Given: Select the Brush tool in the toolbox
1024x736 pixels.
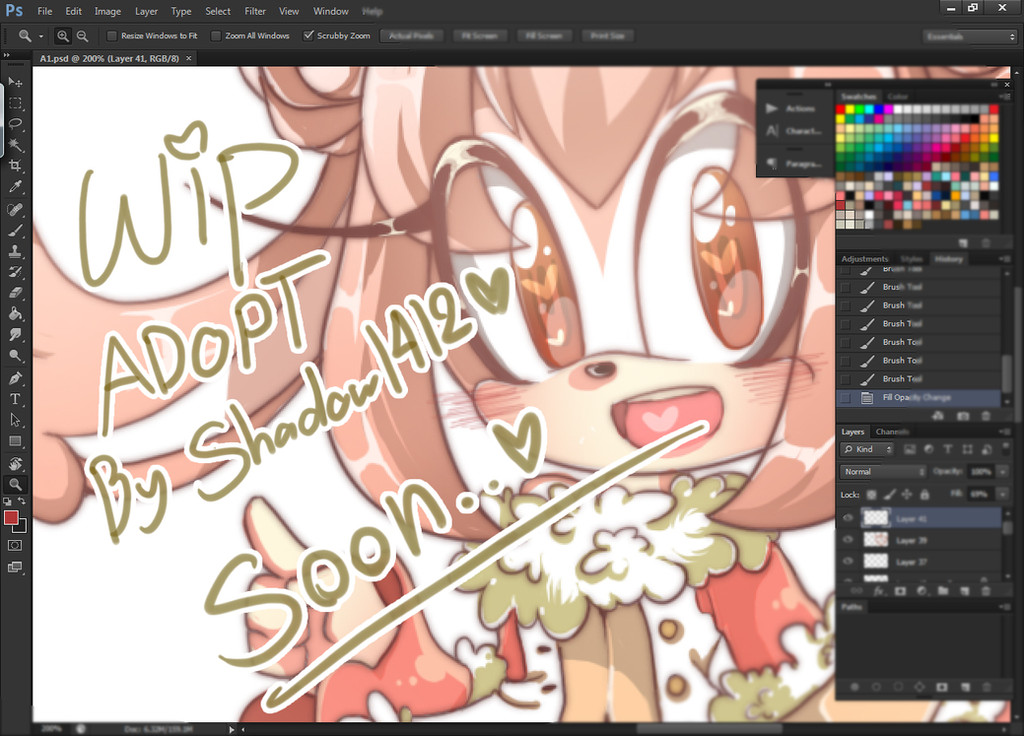Looking at the screenshot, I should tap(15, 230).
